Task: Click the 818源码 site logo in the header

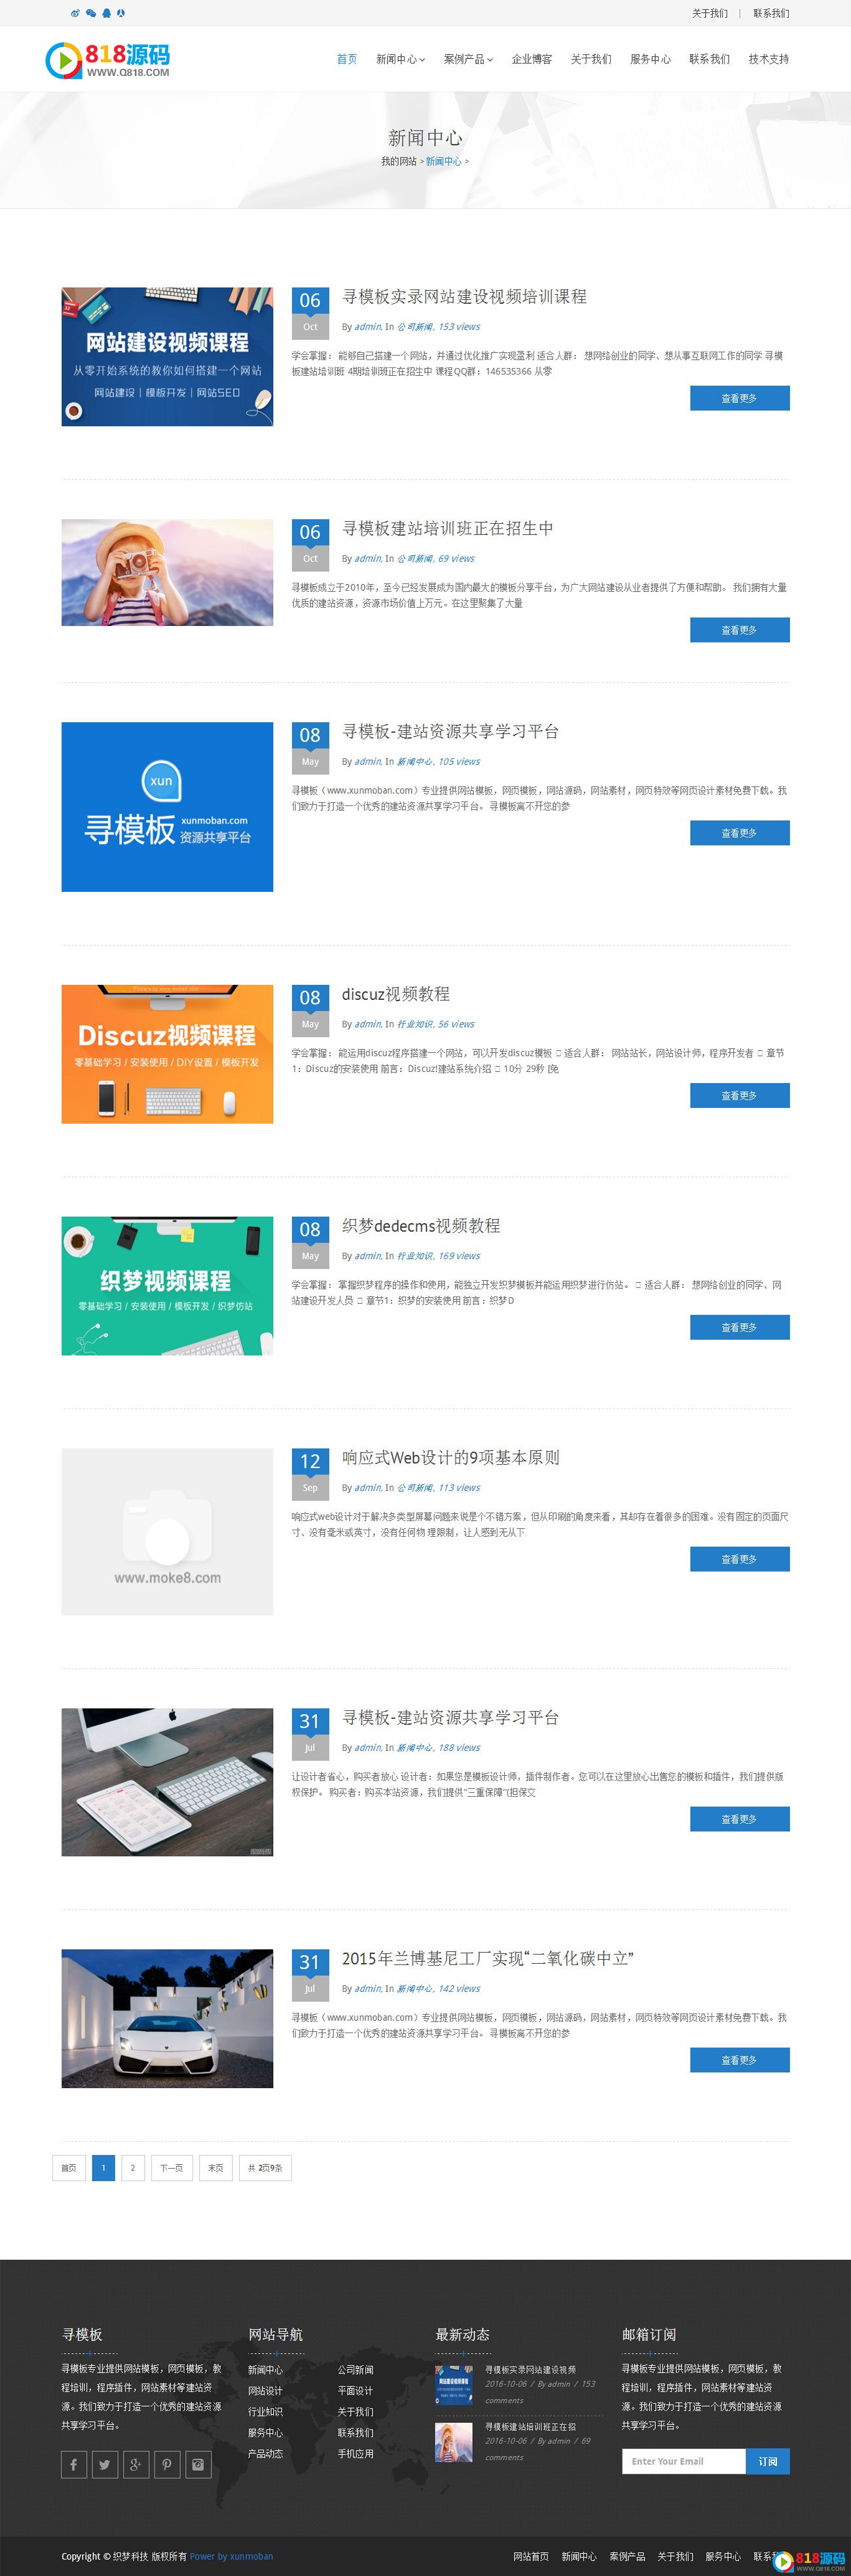Action: pos(108,60)
